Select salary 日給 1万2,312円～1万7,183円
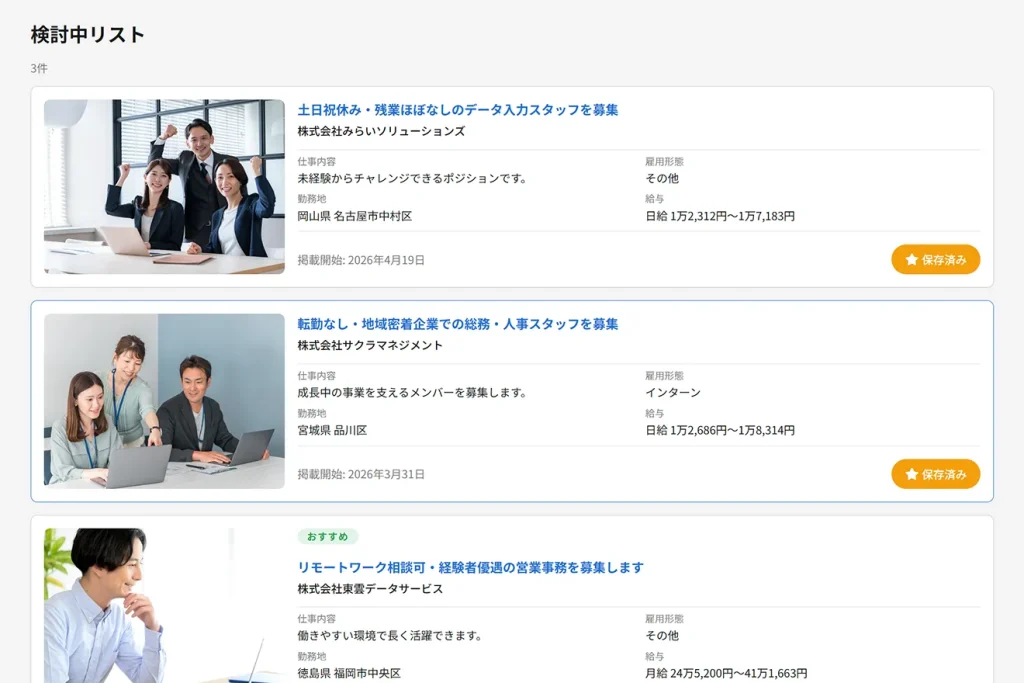 point(720,216)
